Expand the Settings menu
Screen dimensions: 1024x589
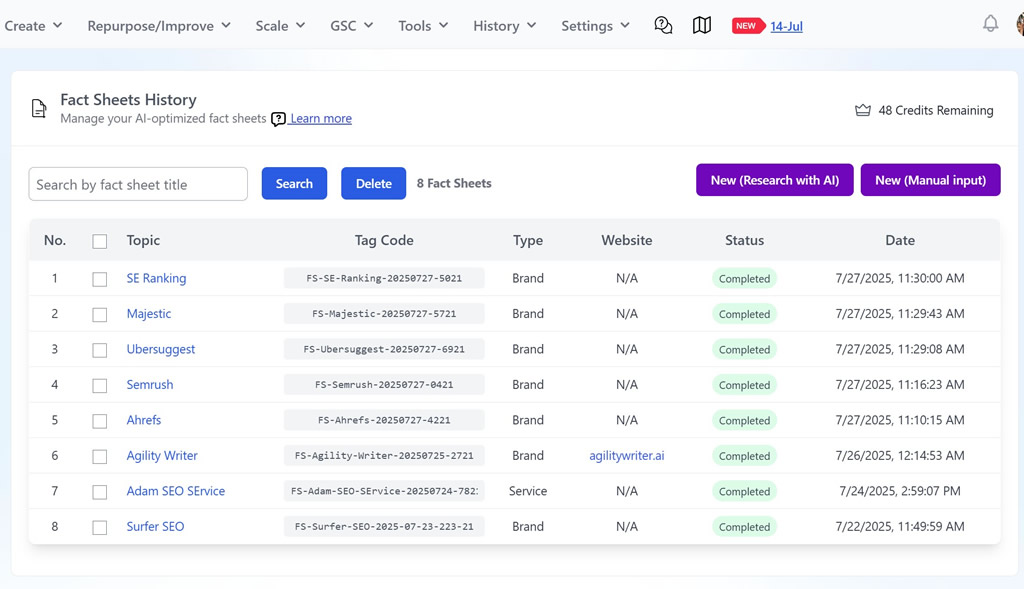pyautogui.click(x=596, y=25)
